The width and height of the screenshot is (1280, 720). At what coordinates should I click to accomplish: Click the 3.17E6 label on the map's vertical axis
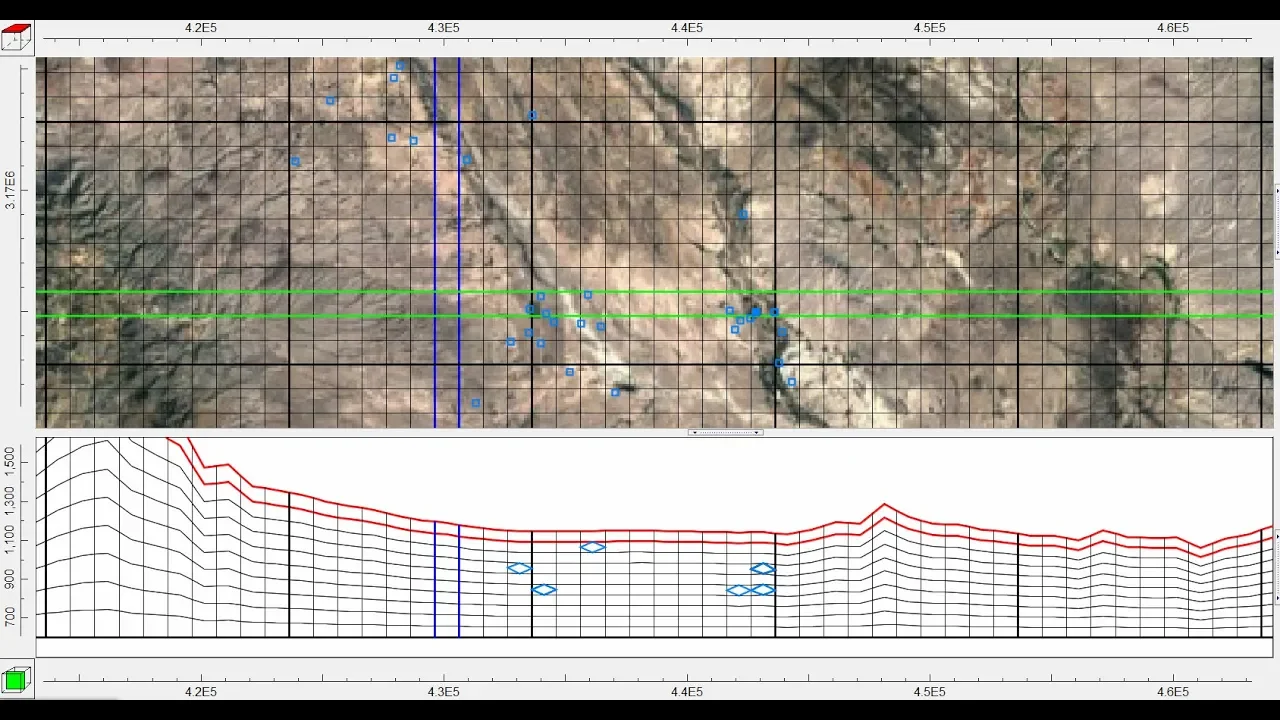click(x=10, y=190)
